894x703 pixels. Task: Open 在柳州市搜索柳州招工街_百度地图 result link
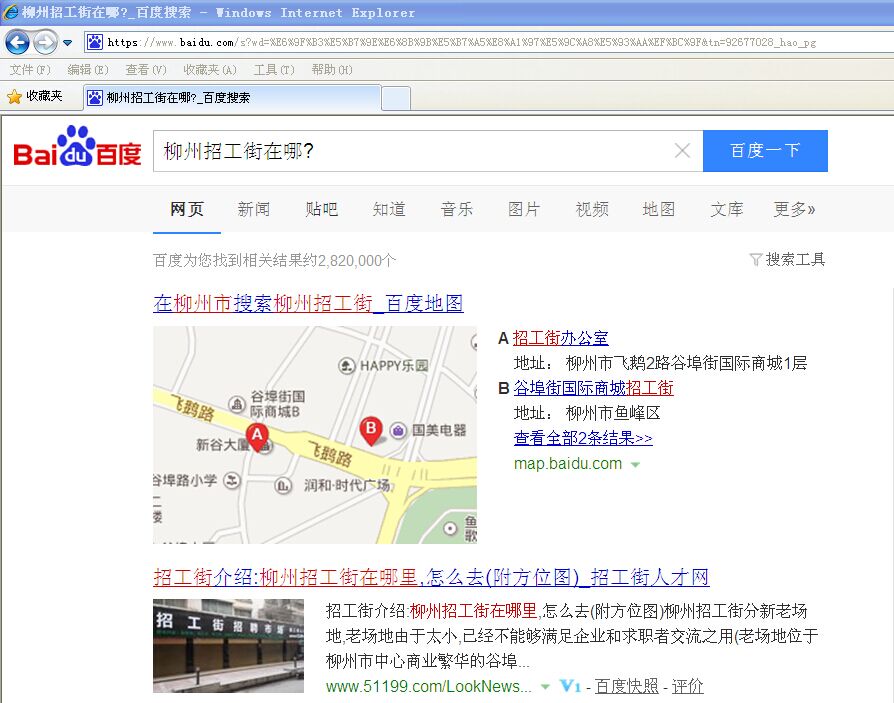tap(308, 303)
